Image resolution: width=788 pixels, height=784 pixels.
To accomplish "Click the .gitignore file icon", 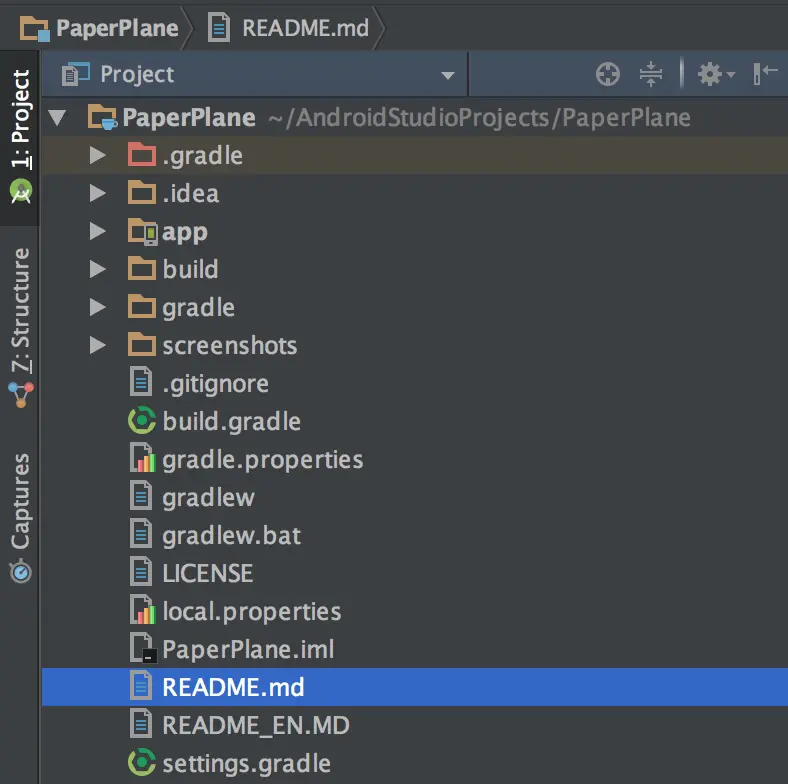I will pos(141,382).
